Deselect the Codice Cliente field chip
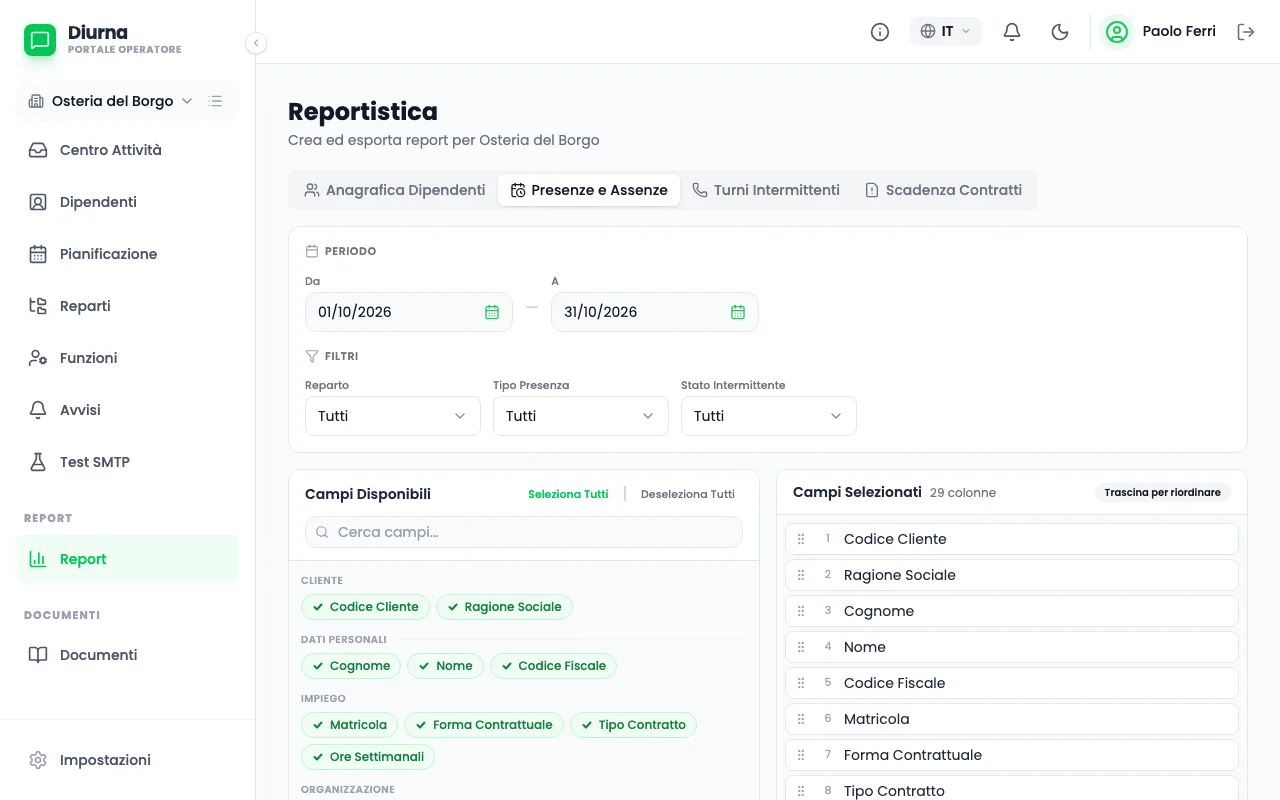This screenshot has height=800, width=1280. tap(366, 607)
